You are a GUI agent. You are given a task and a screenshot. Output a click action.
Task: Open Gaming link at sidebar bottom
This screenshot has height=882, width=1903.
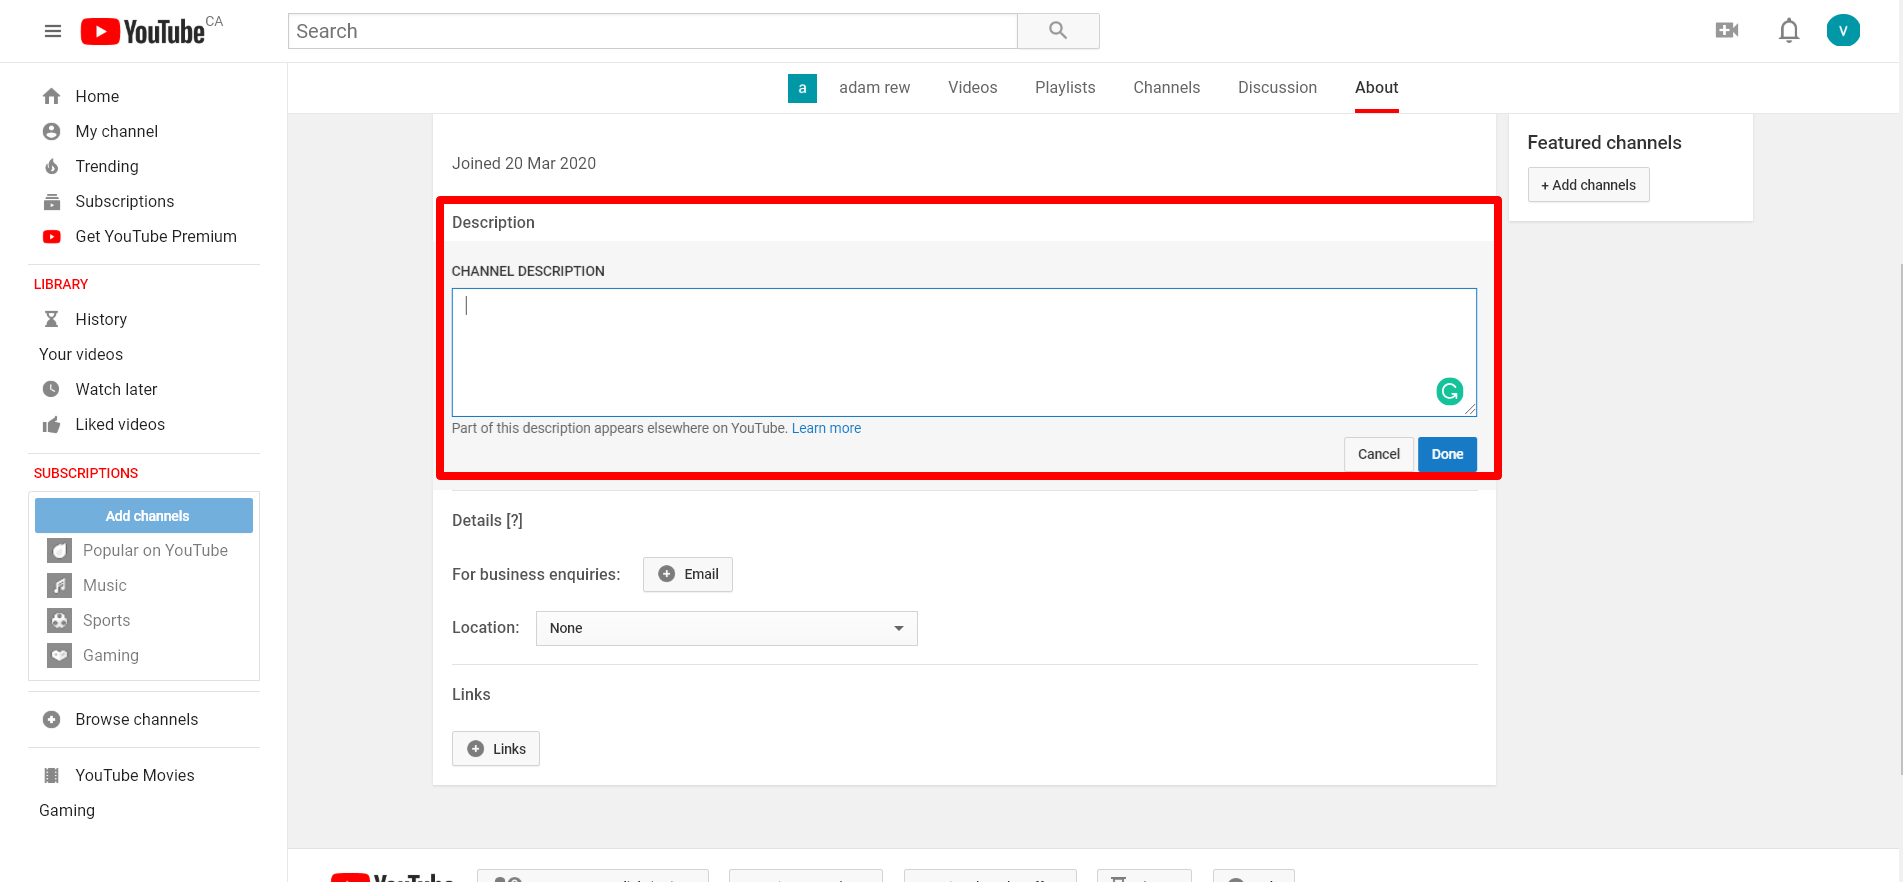(x=67, y=810)
